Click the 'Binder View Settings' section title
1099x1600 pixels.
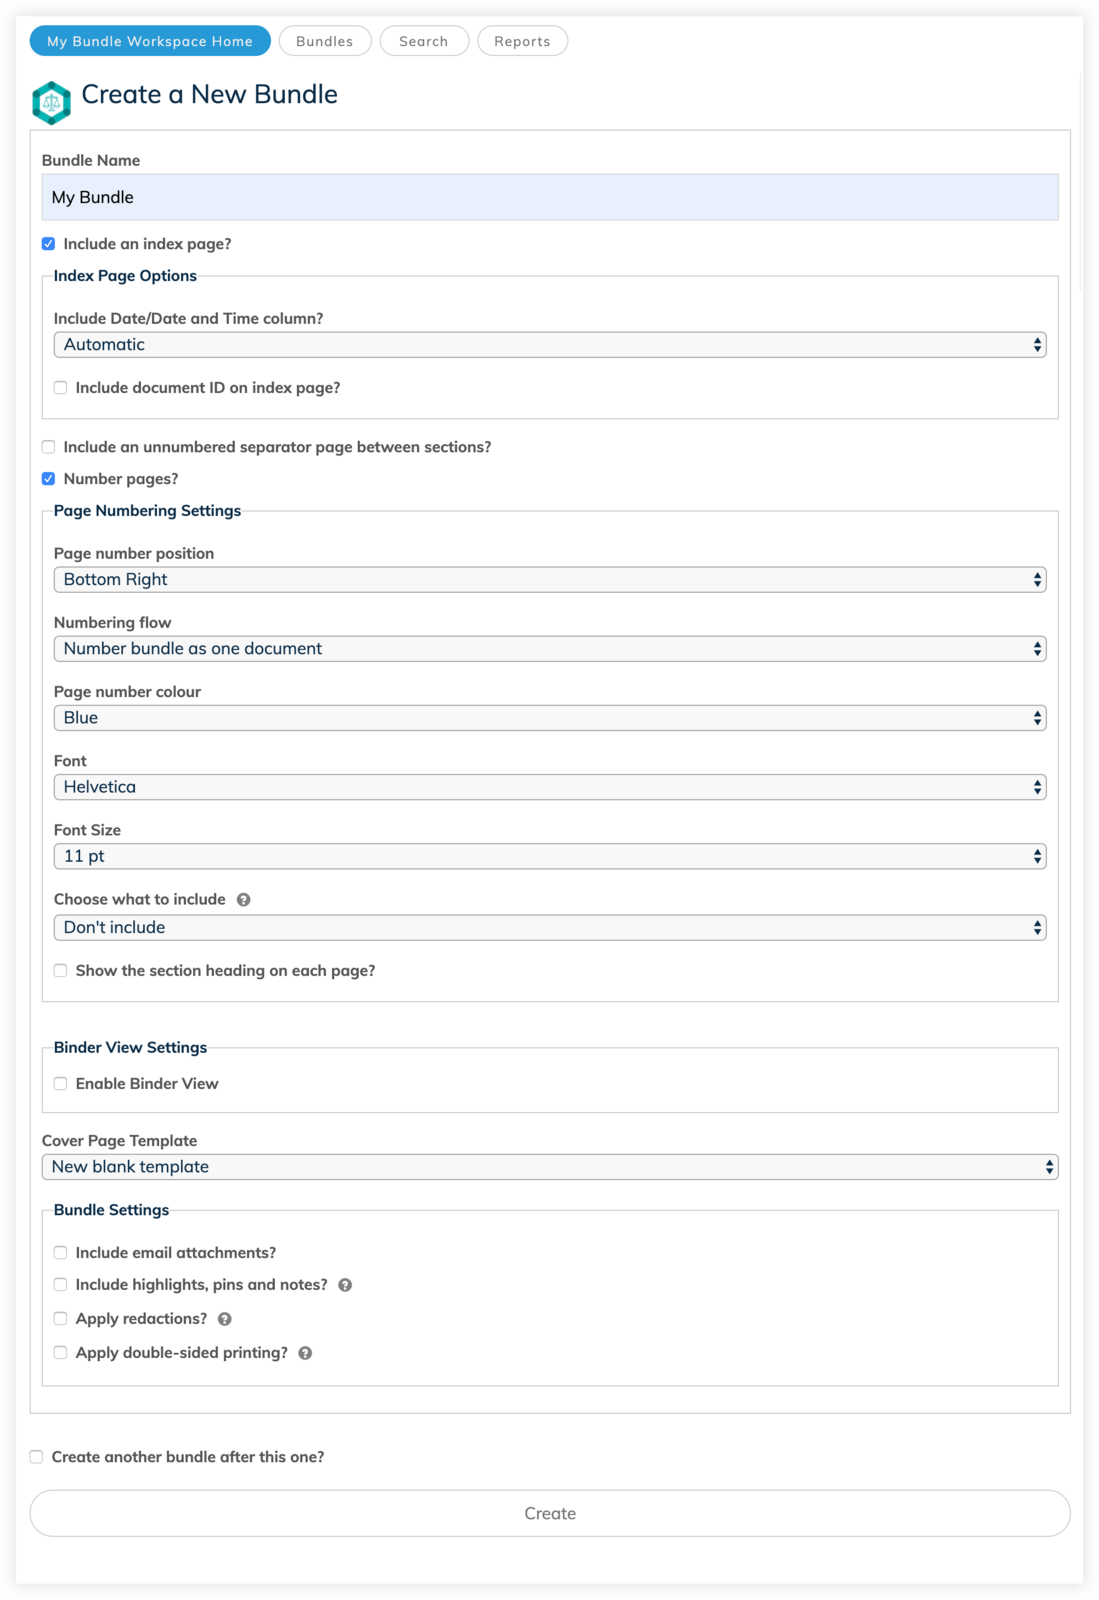[130, 1048]
